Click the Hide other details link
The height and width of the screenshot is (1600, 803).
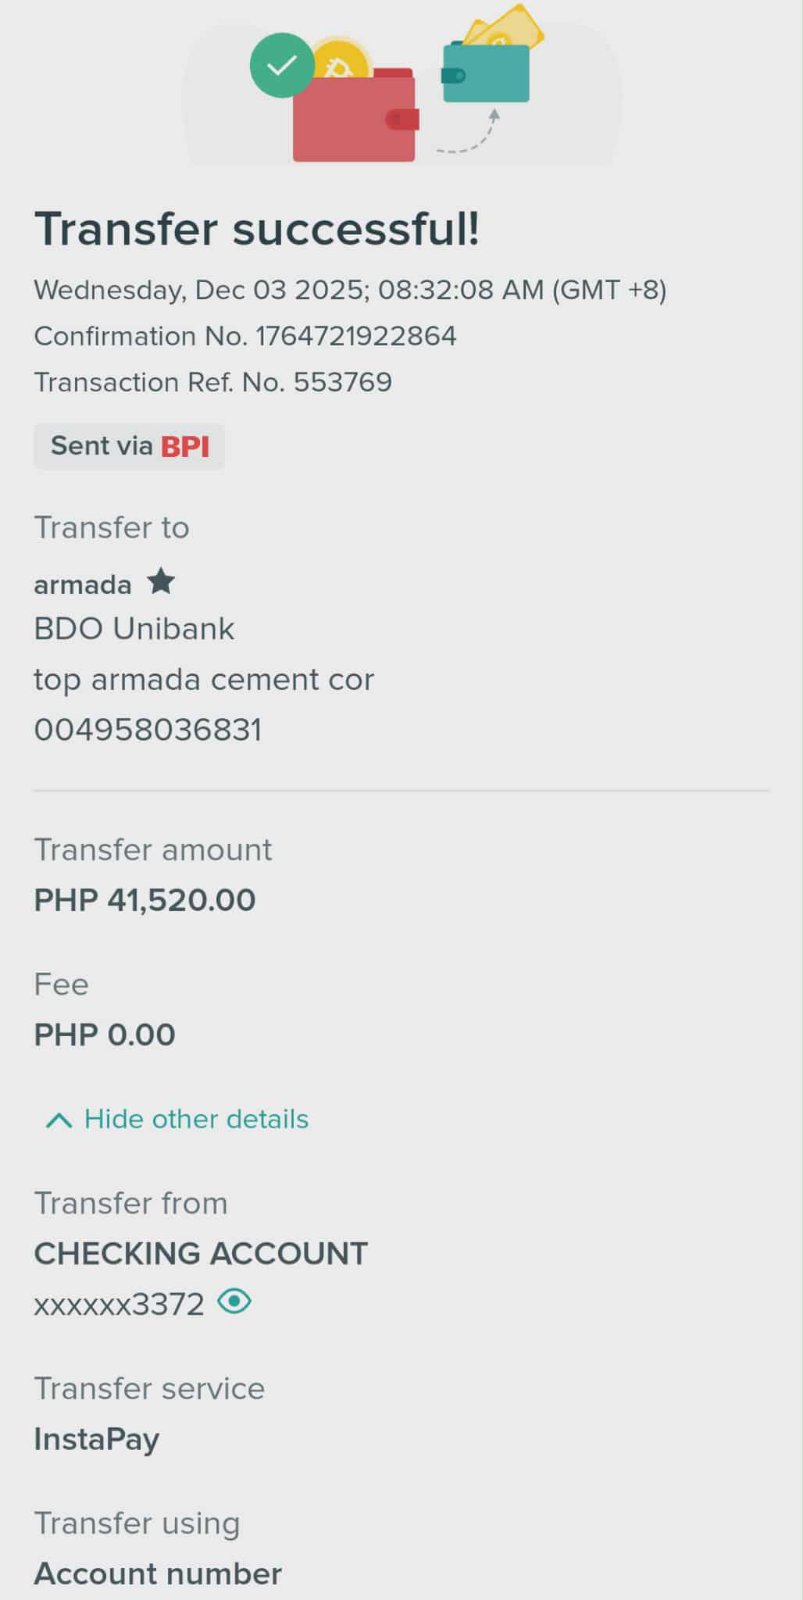click(x=196, y=1119)
